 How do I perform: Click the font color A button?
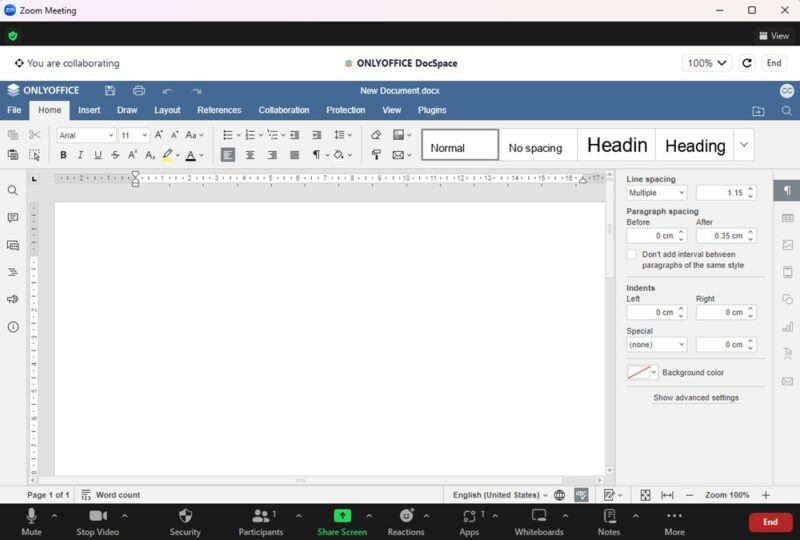[191, 155]
